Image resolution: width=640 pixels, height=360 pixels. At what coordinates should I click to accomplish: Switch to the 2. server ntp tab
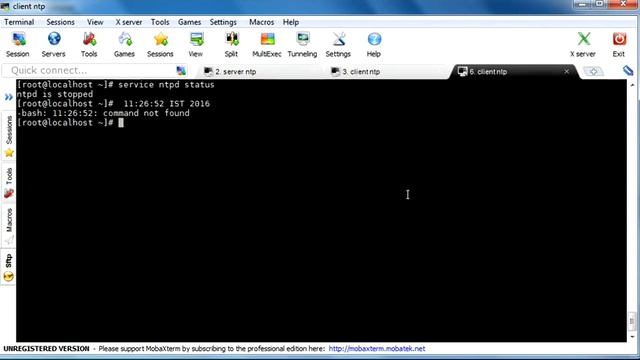click(x=261, y=71)
